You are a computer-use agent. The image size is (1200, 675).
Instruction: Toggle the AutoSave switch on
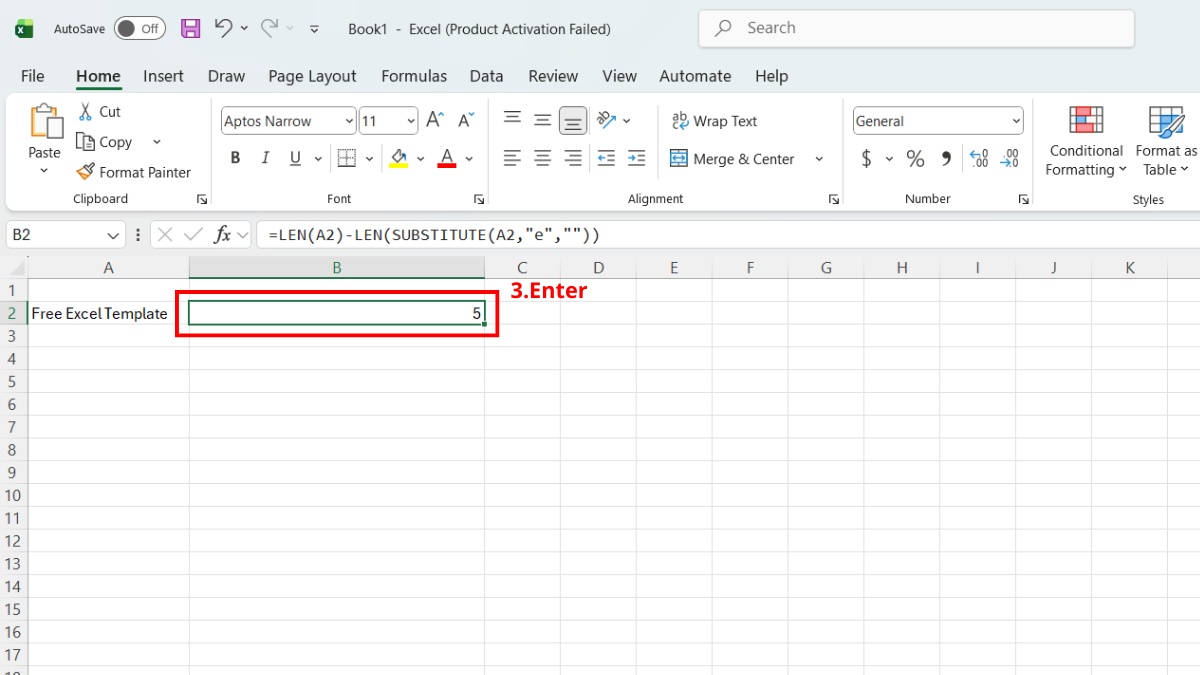(x=139, y=28)
